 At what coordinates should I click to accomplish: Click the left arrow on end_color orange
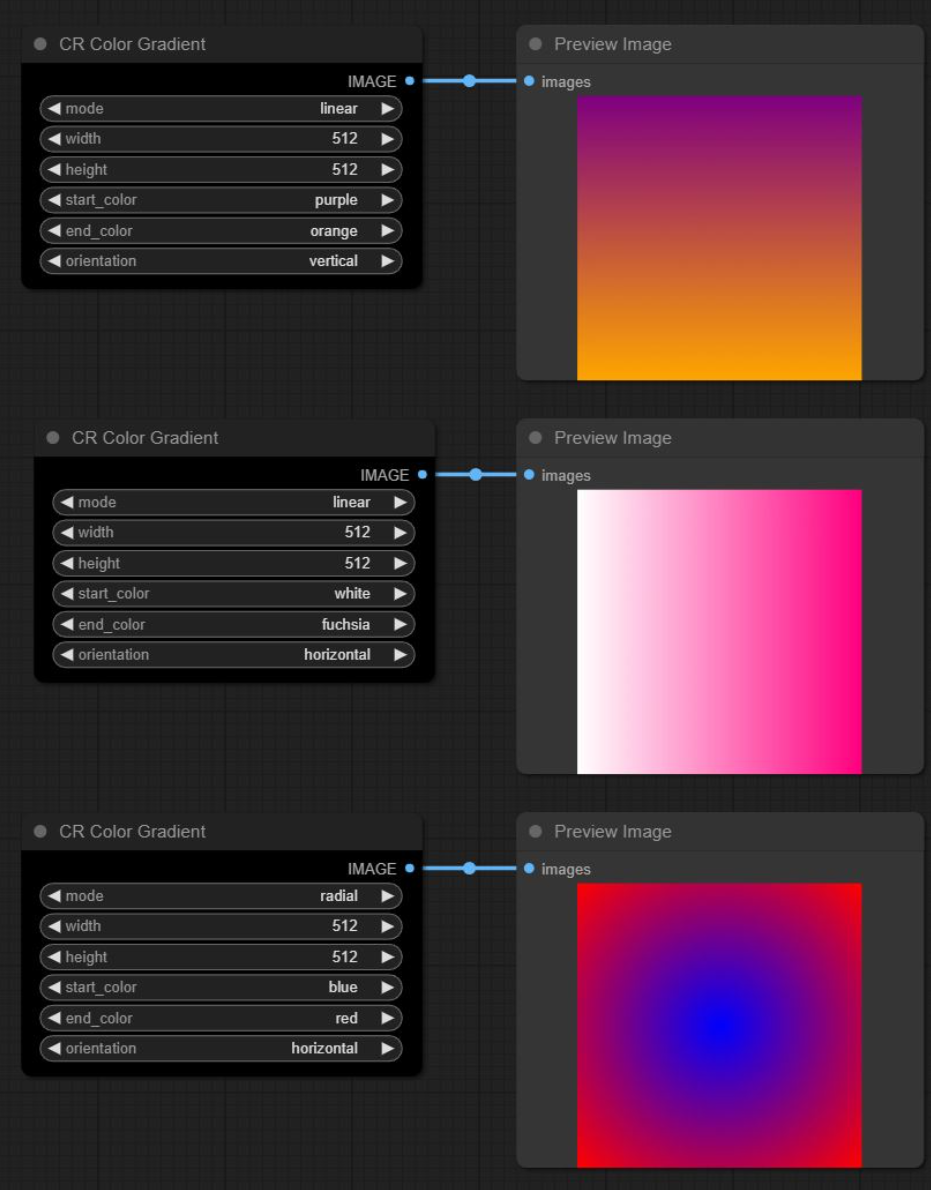[x=54, y=231]
